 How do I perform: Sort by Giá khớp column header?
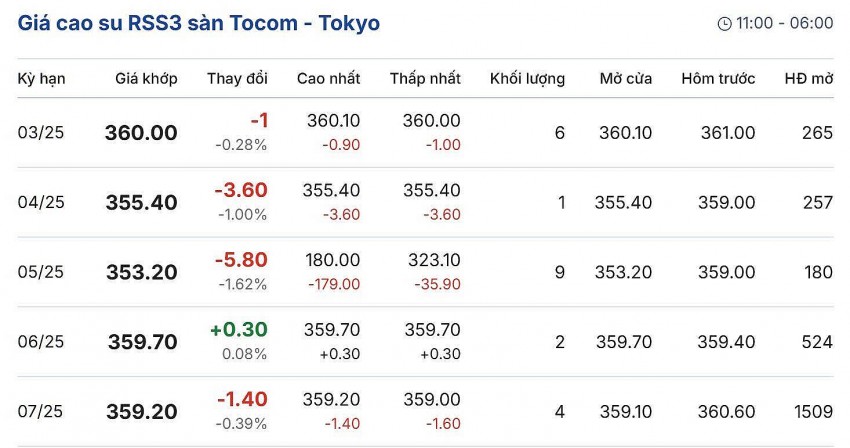pos(146,78)
